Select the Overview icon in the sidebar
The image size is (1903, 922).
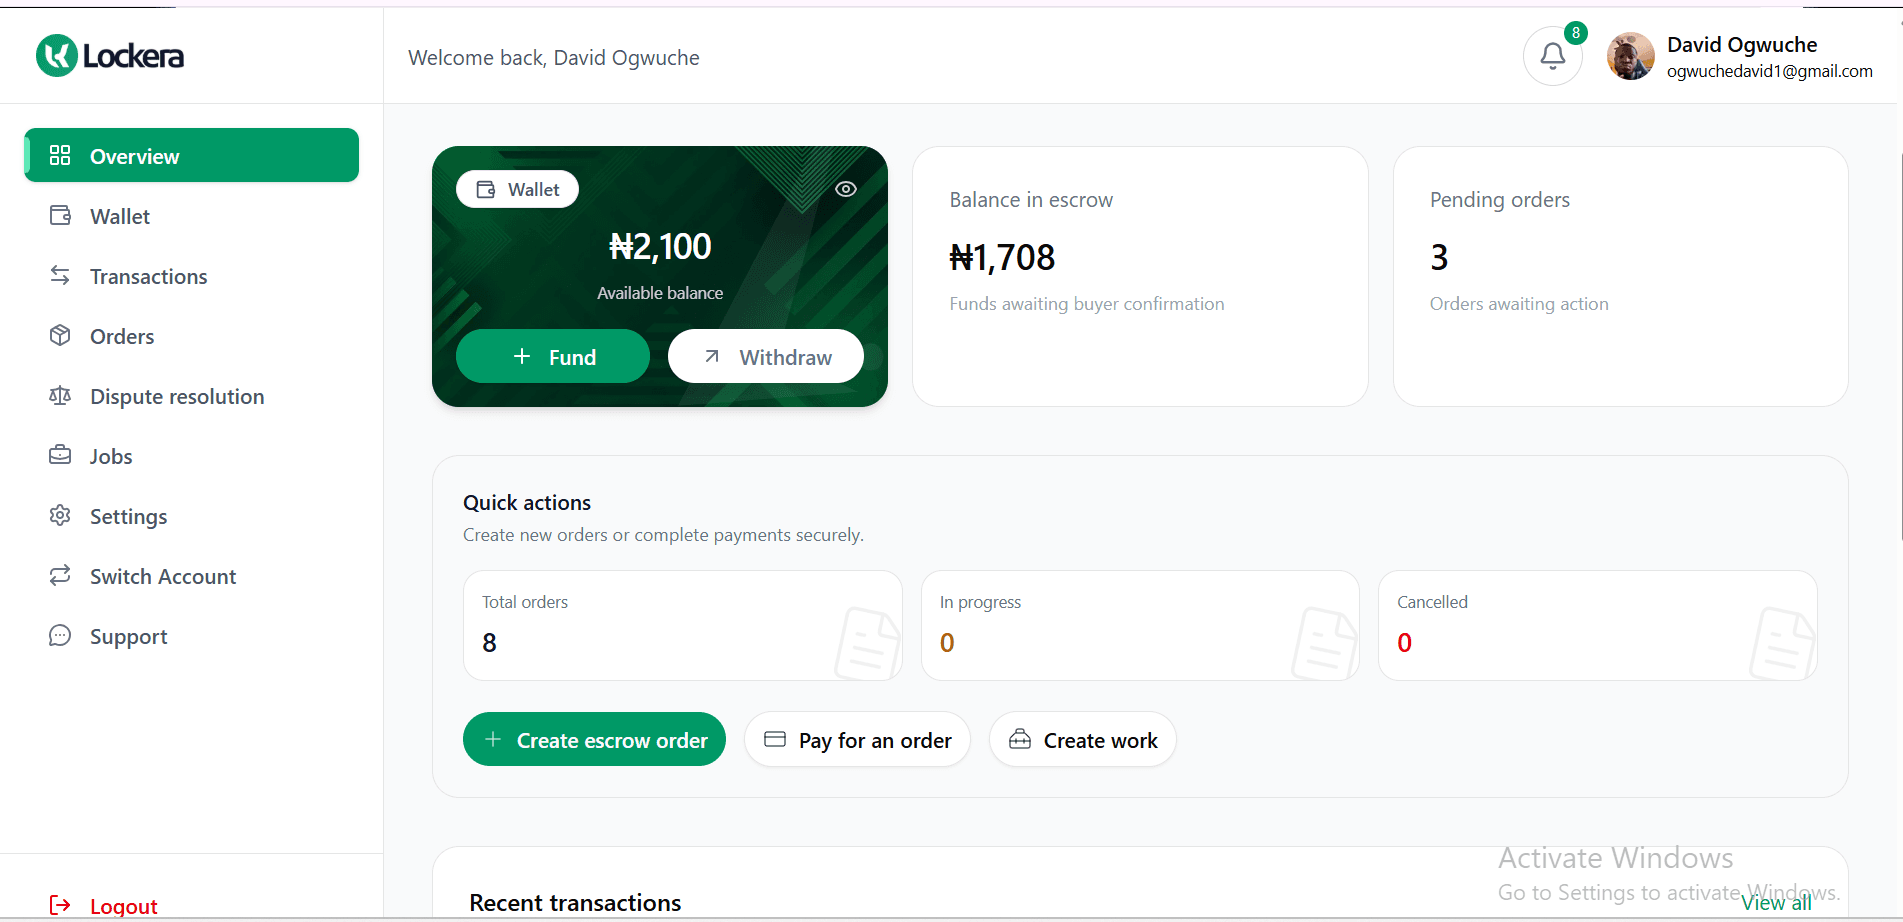(60, 155)
